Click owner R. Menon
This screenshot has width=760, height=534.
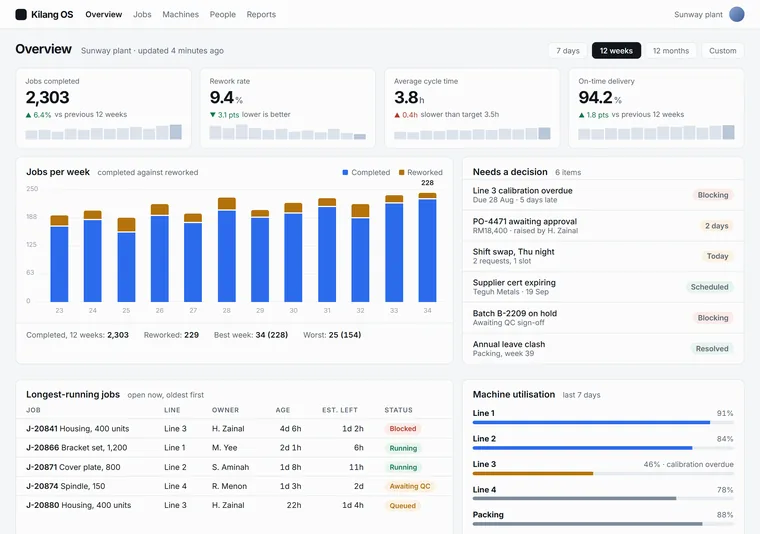(229, 486)
